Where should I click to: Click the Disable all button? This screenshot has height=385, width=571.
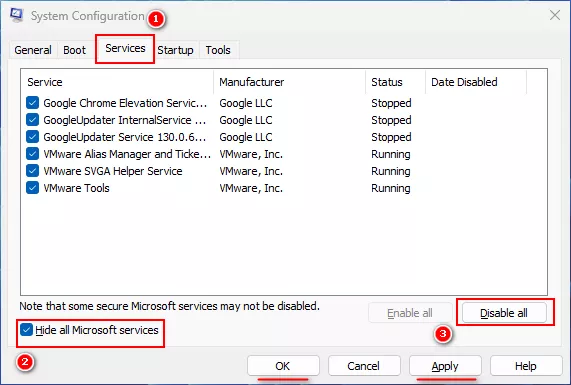click(x=504, y=313)
